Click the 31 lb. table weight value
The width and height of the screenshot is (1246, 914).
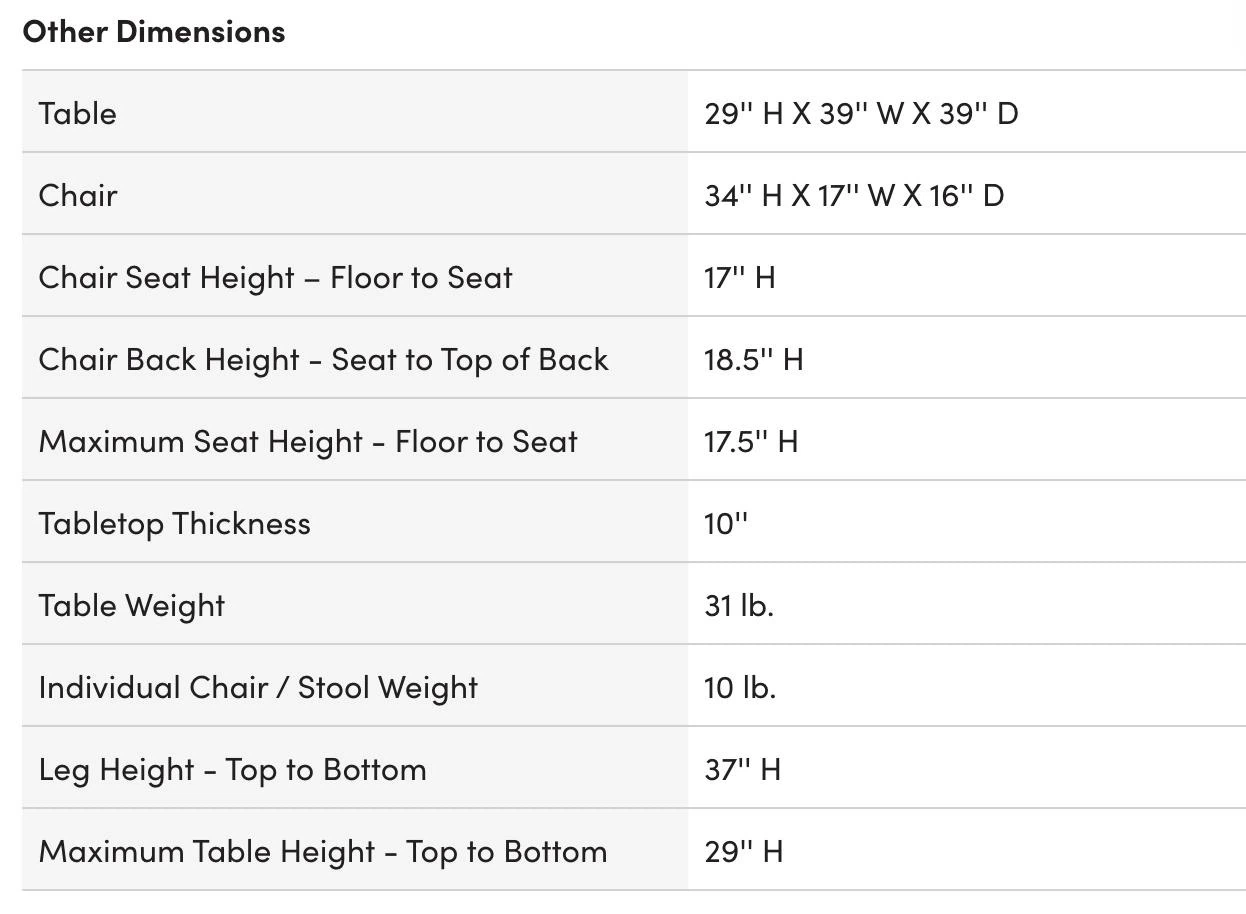coord(739,605)
